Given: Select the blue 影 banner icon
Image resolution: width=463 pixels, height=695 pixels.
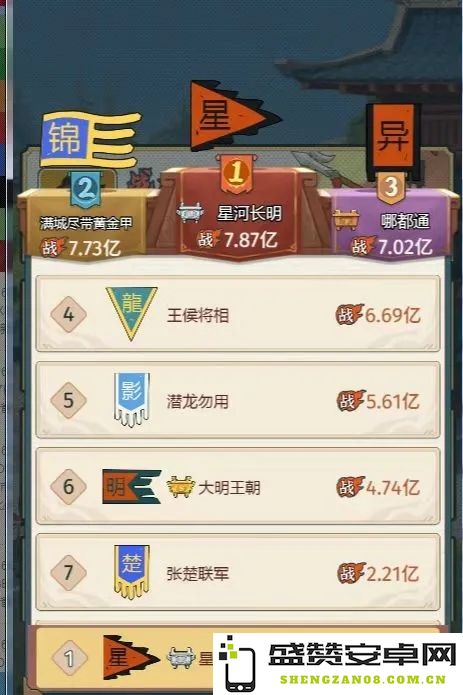Looking at the screenshot, I should 132,399.
